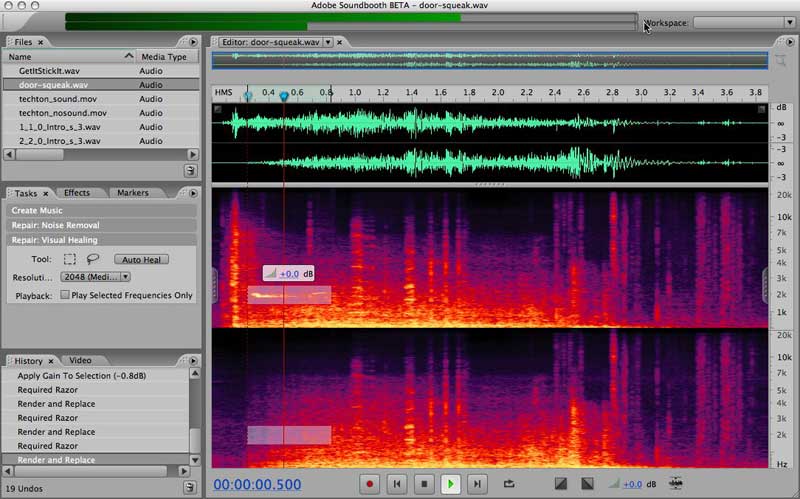
Task: Select the rectangular marquee healing tool
Action: coord(70,259)
